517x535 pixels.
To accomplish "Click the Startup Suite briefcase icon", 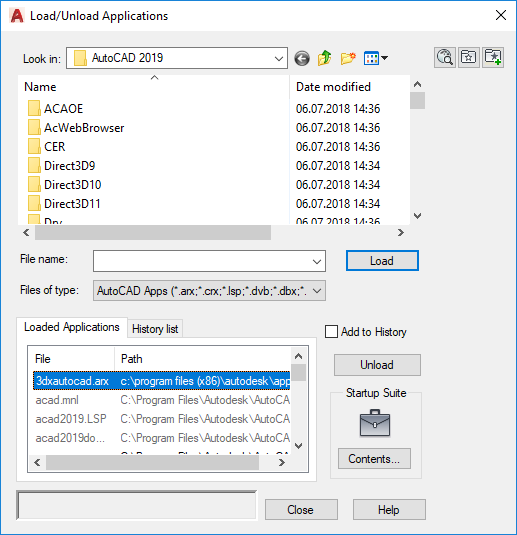I will (375, 423).
